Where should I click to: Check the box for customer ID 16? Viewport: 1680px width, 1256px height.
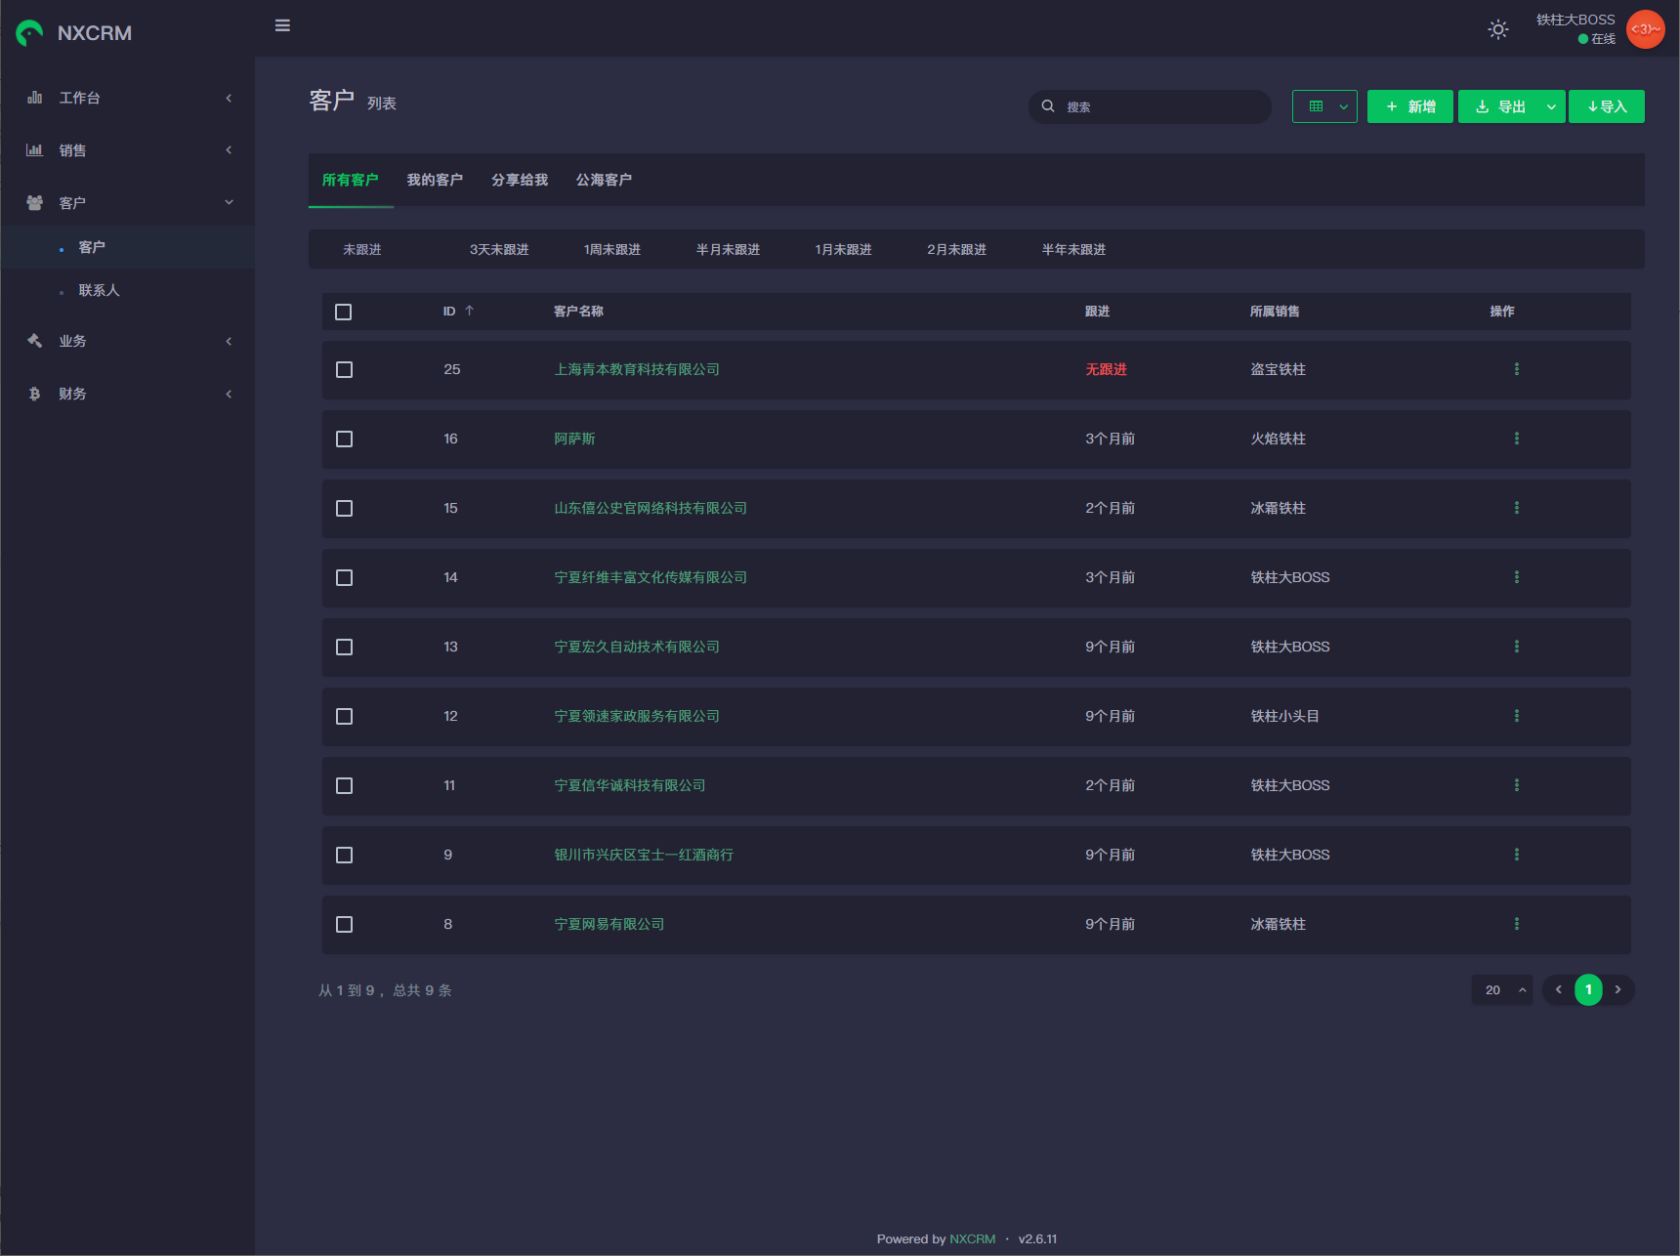(344, 439)
